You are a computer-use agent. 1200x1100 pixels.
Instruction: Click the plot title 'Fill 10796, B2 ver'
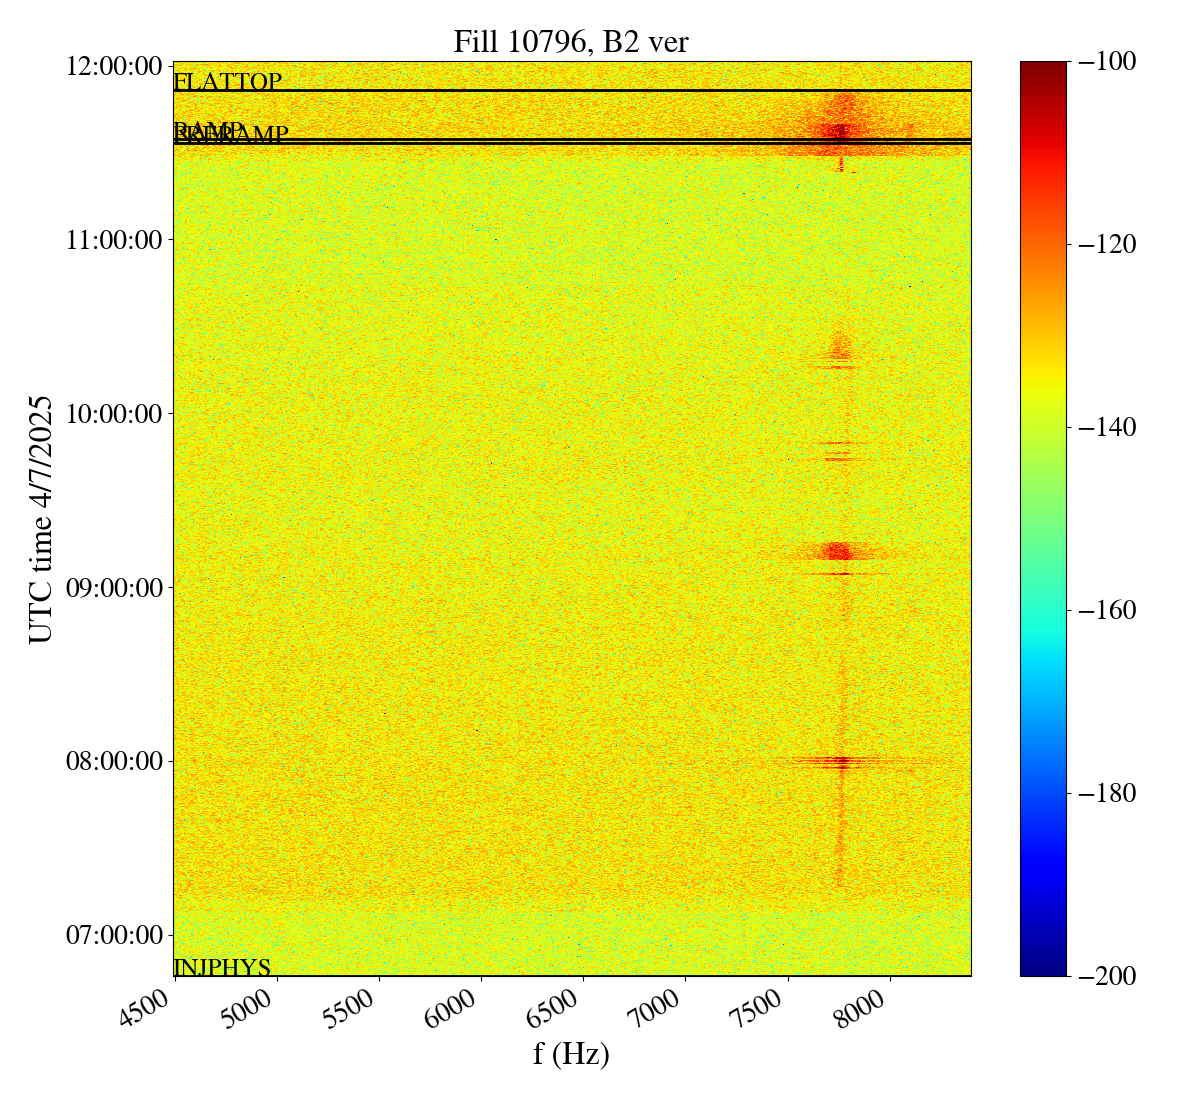click(x=571, y=41)
